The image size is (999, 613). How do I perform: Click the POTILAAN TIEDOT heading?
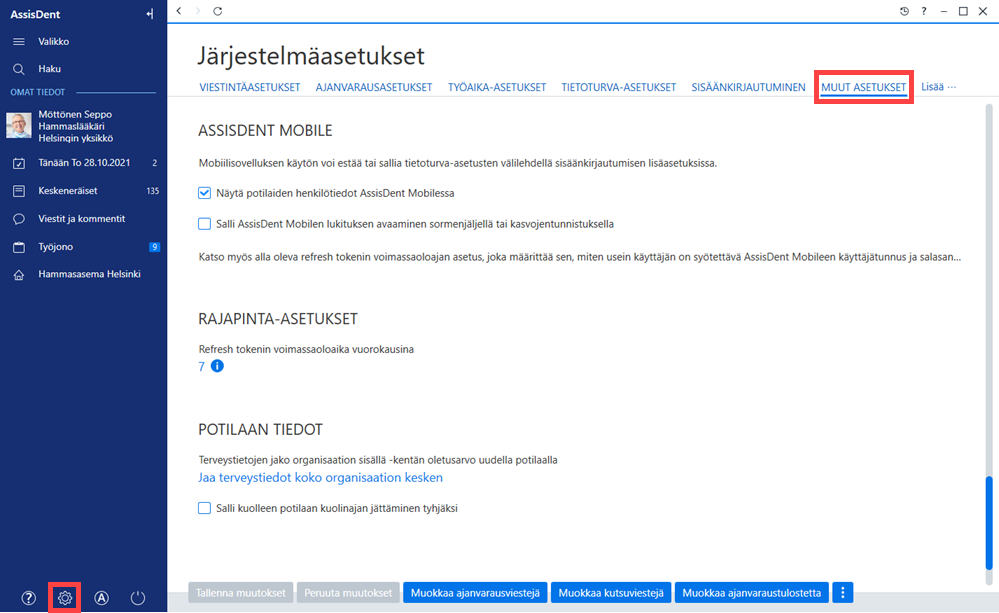point(261,429)
